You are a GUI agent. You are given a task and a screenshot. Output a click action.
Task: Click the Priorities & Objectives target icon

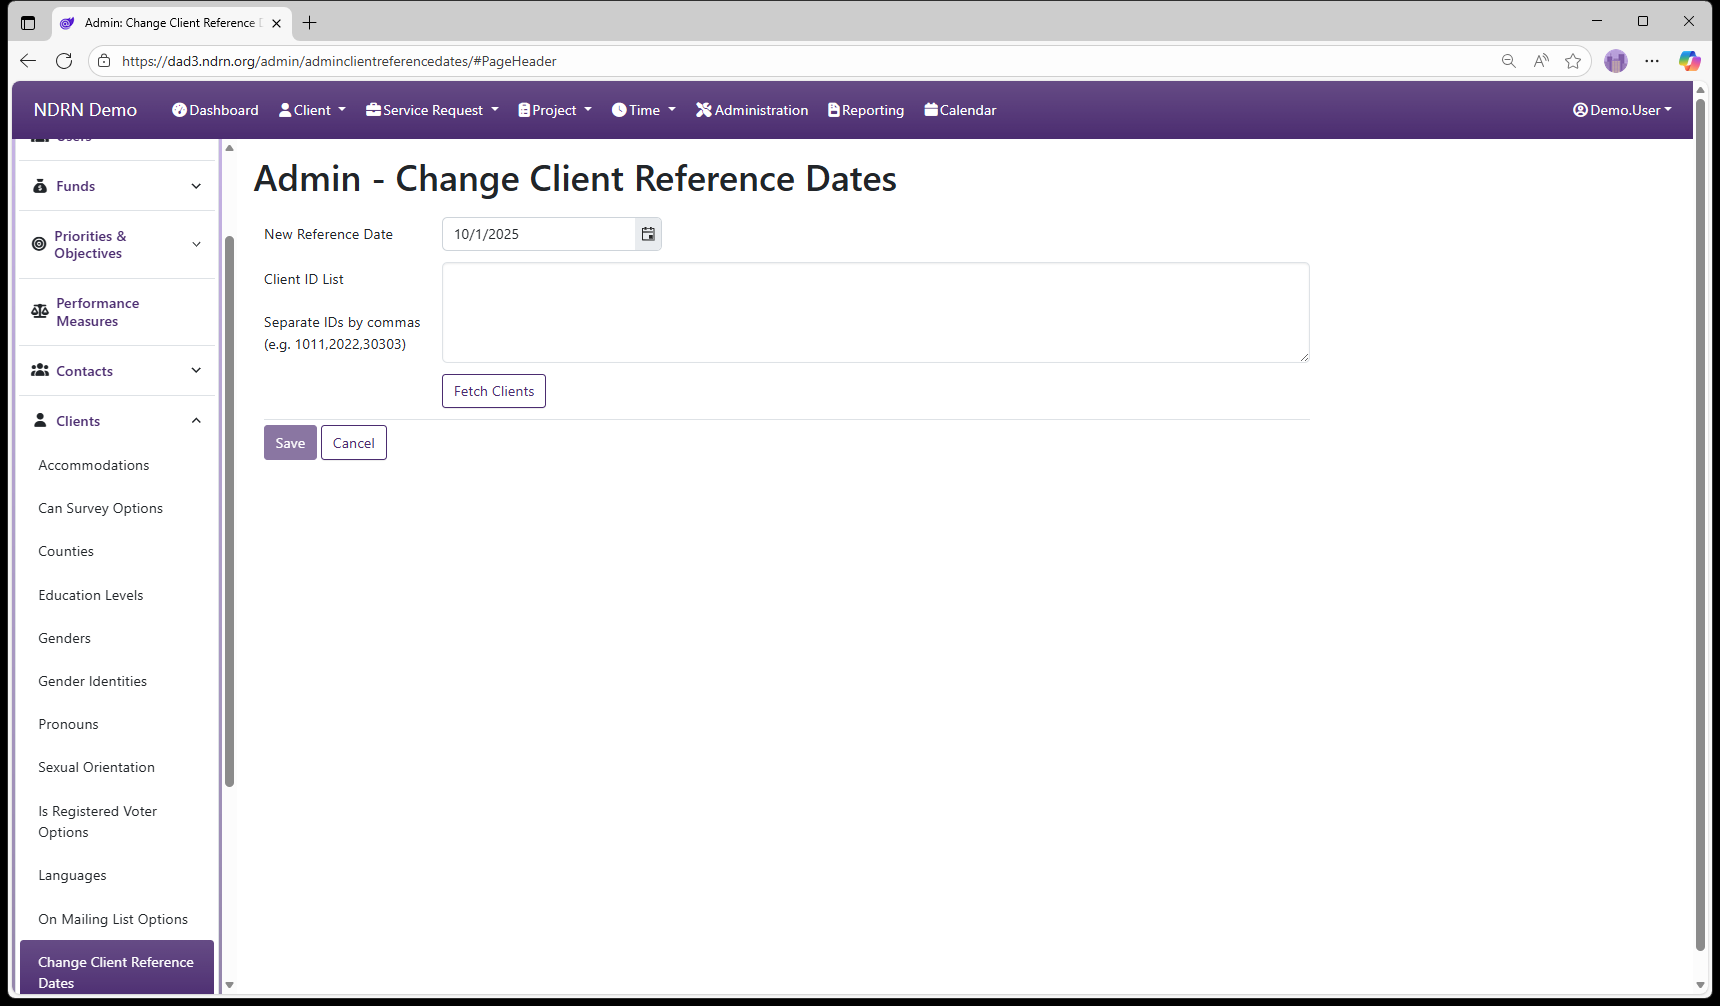(39, 244)
